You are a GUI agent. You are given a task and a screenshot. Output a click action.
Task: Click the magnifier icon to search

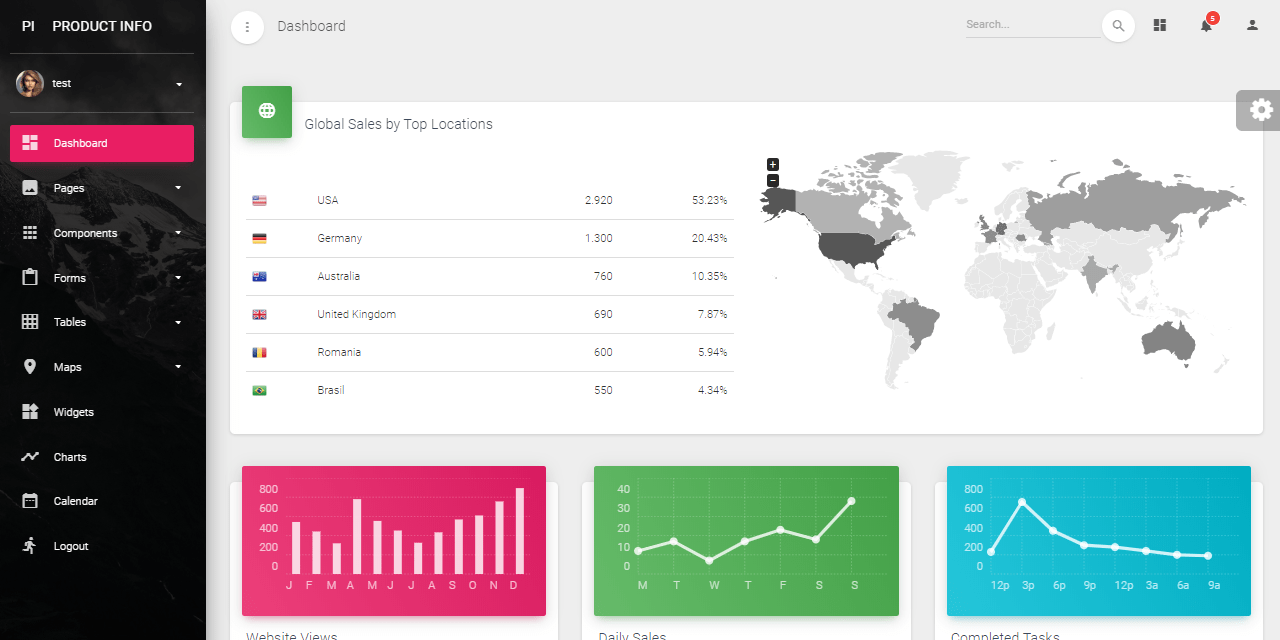click(1118, 25)
